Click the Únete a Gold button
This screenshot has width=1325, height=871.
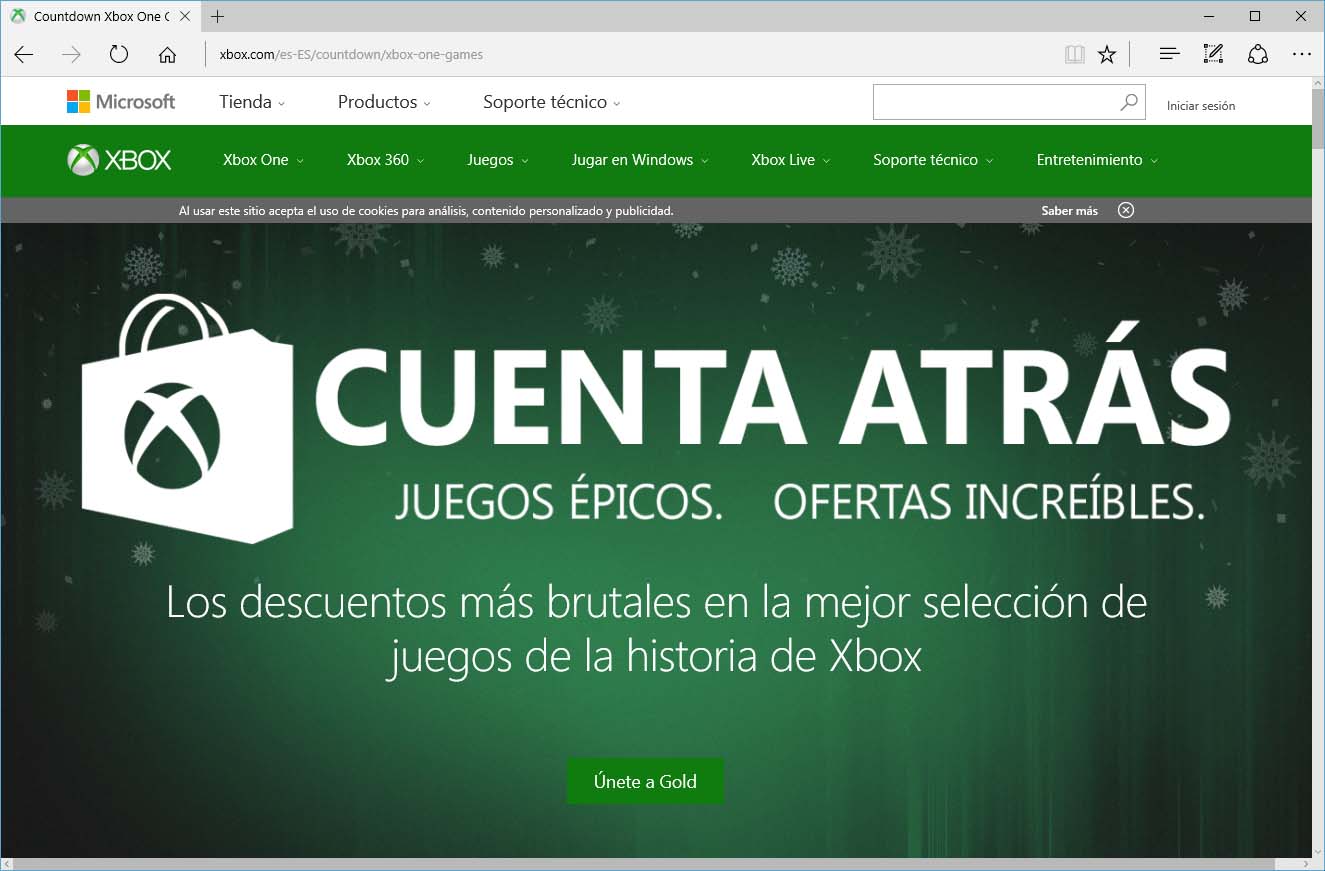[x=645, y=781]
